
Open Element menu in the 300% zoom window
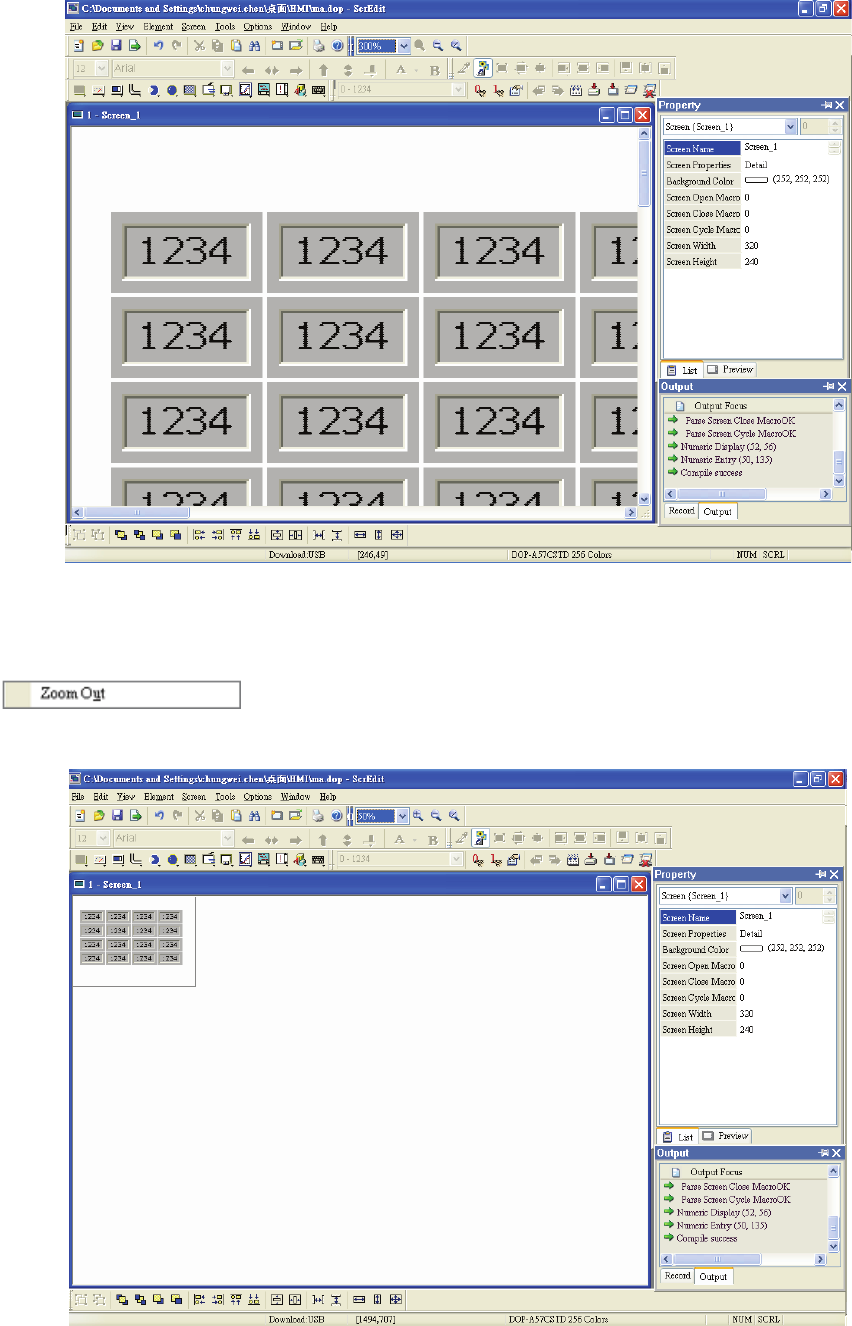[x=159, y=26]
